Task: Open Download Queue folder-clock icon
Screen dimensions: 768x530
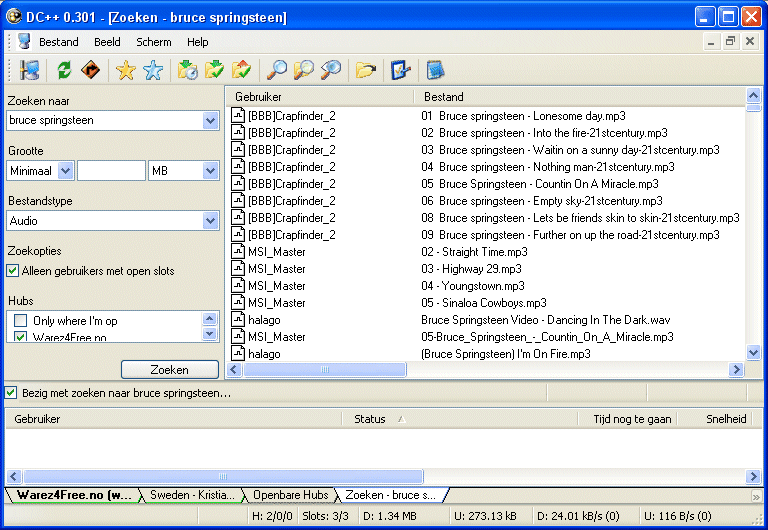Action: point(188,70)
